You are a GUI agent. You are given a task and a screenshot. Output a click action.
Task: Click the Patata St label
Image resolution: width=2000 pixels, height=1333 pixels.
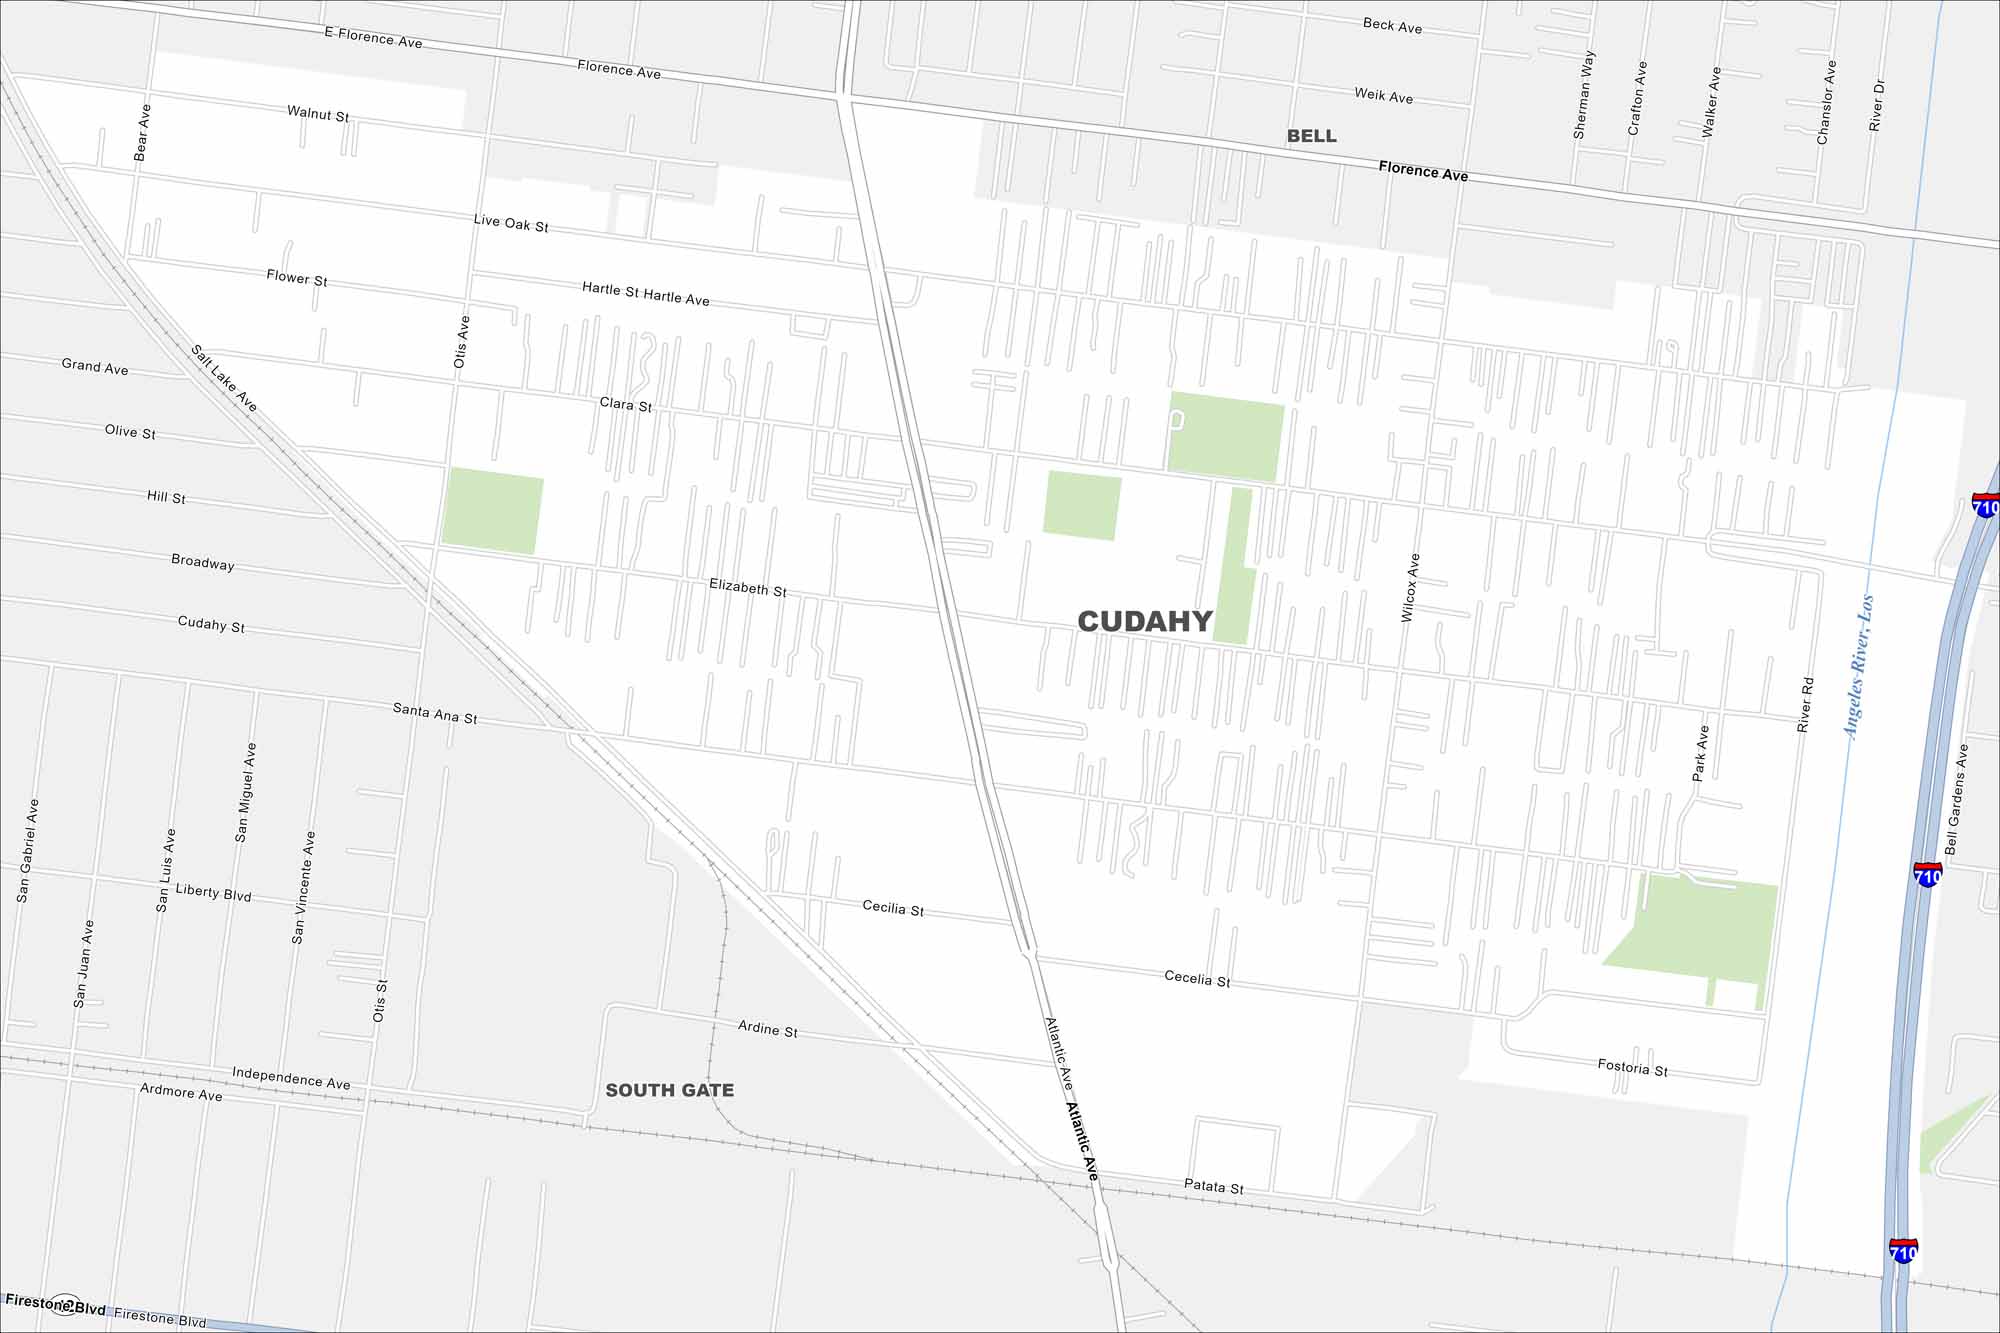(1213, 1187)
